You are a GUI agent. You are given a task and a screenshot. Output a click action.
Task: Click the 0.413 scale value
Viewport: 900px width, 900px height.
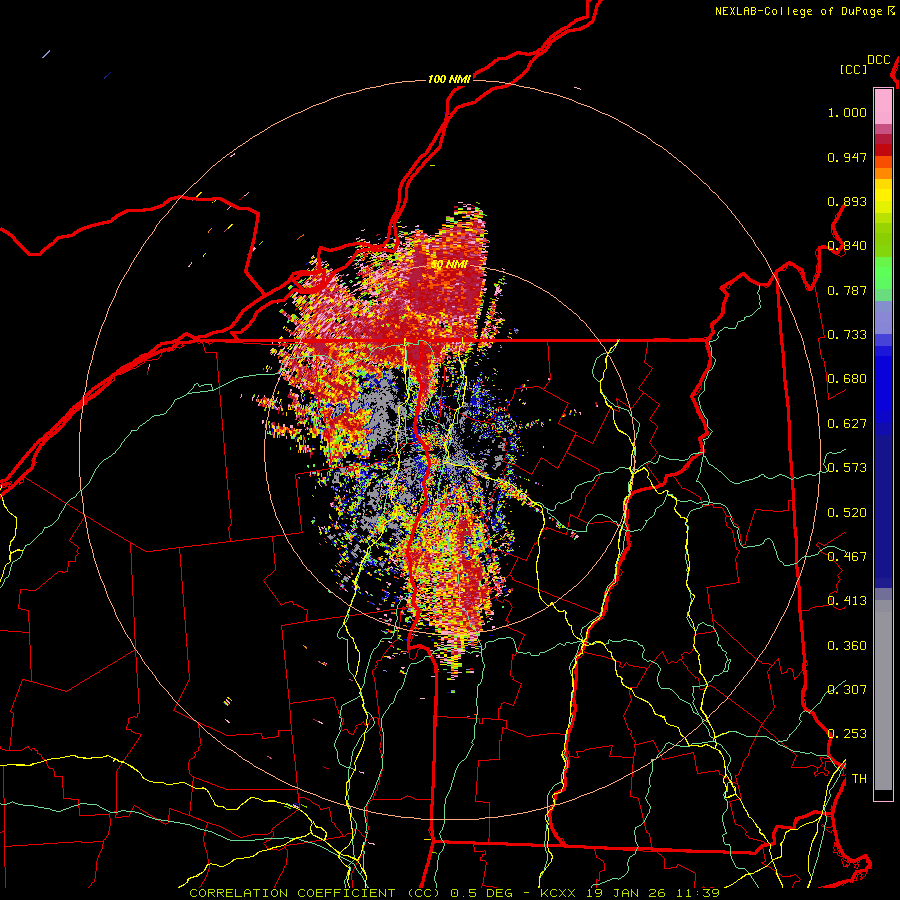847,601
